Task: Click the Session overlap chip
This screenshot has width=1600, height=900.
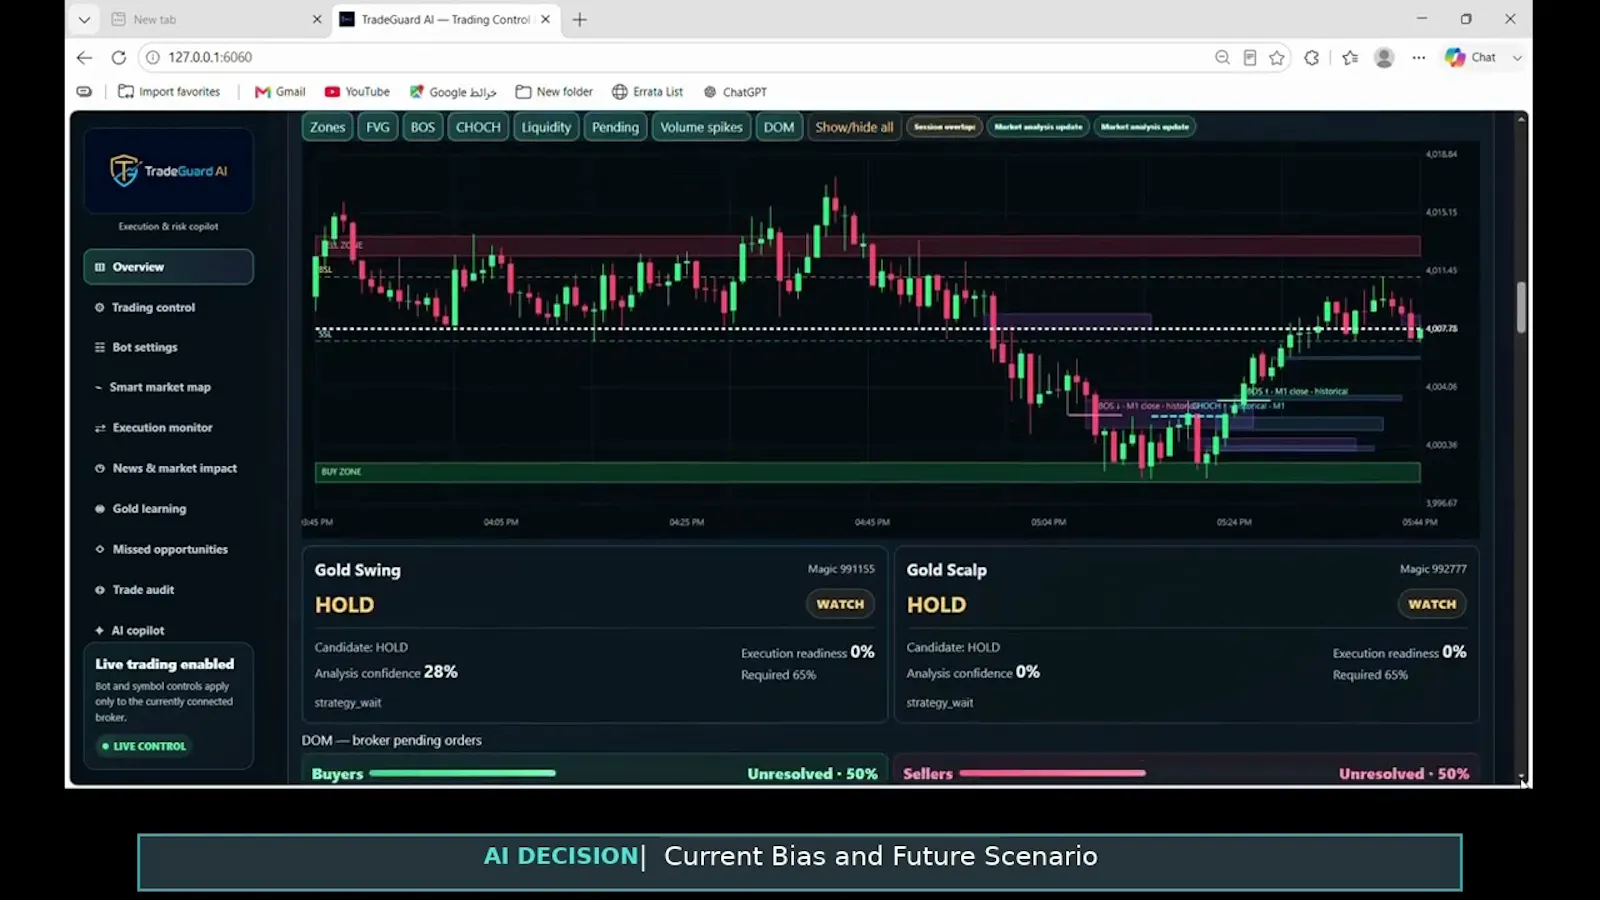Action: 944,127
